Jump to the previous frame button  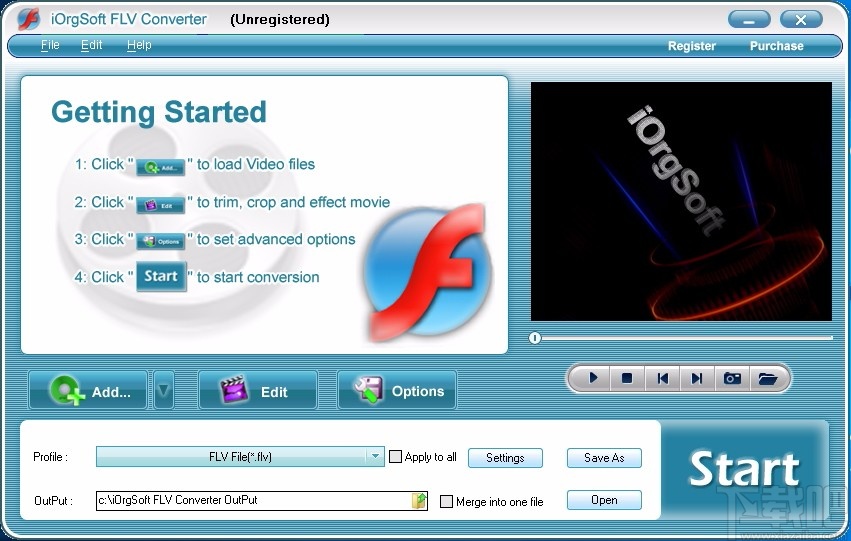pyautogui.click(x=662, y=378)
